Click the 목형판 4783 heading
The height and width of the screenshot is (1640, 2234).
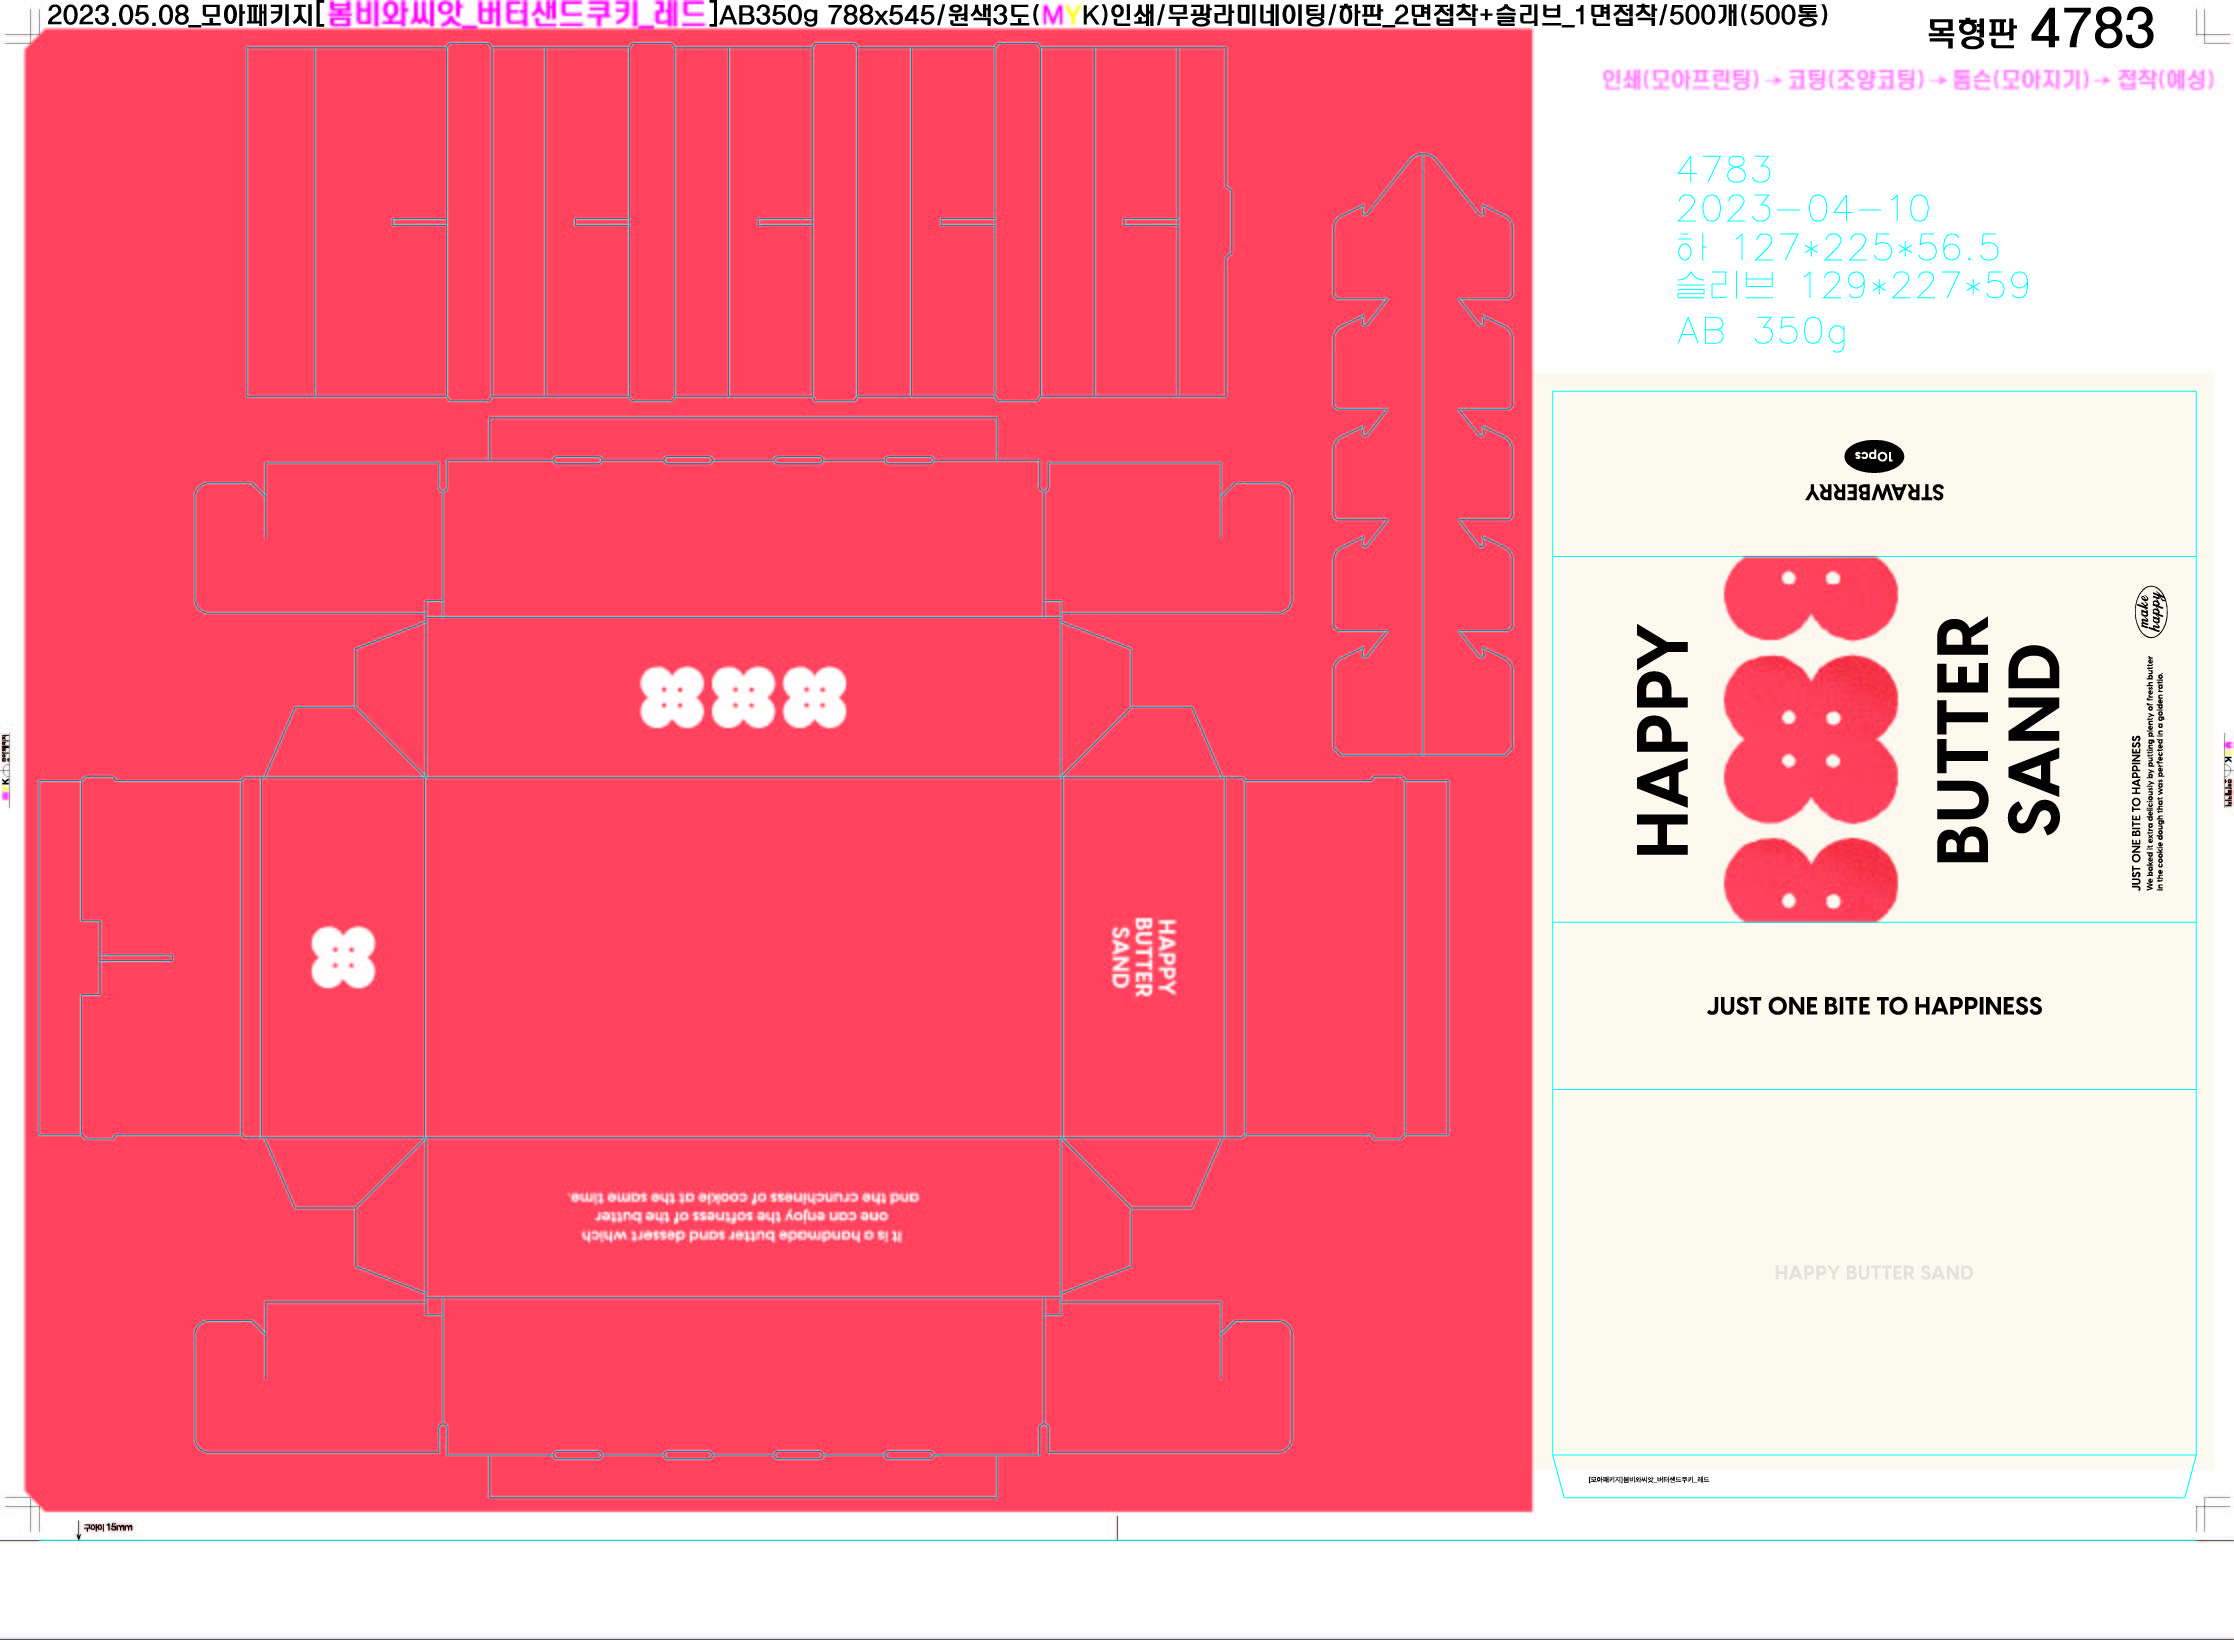2039,29
